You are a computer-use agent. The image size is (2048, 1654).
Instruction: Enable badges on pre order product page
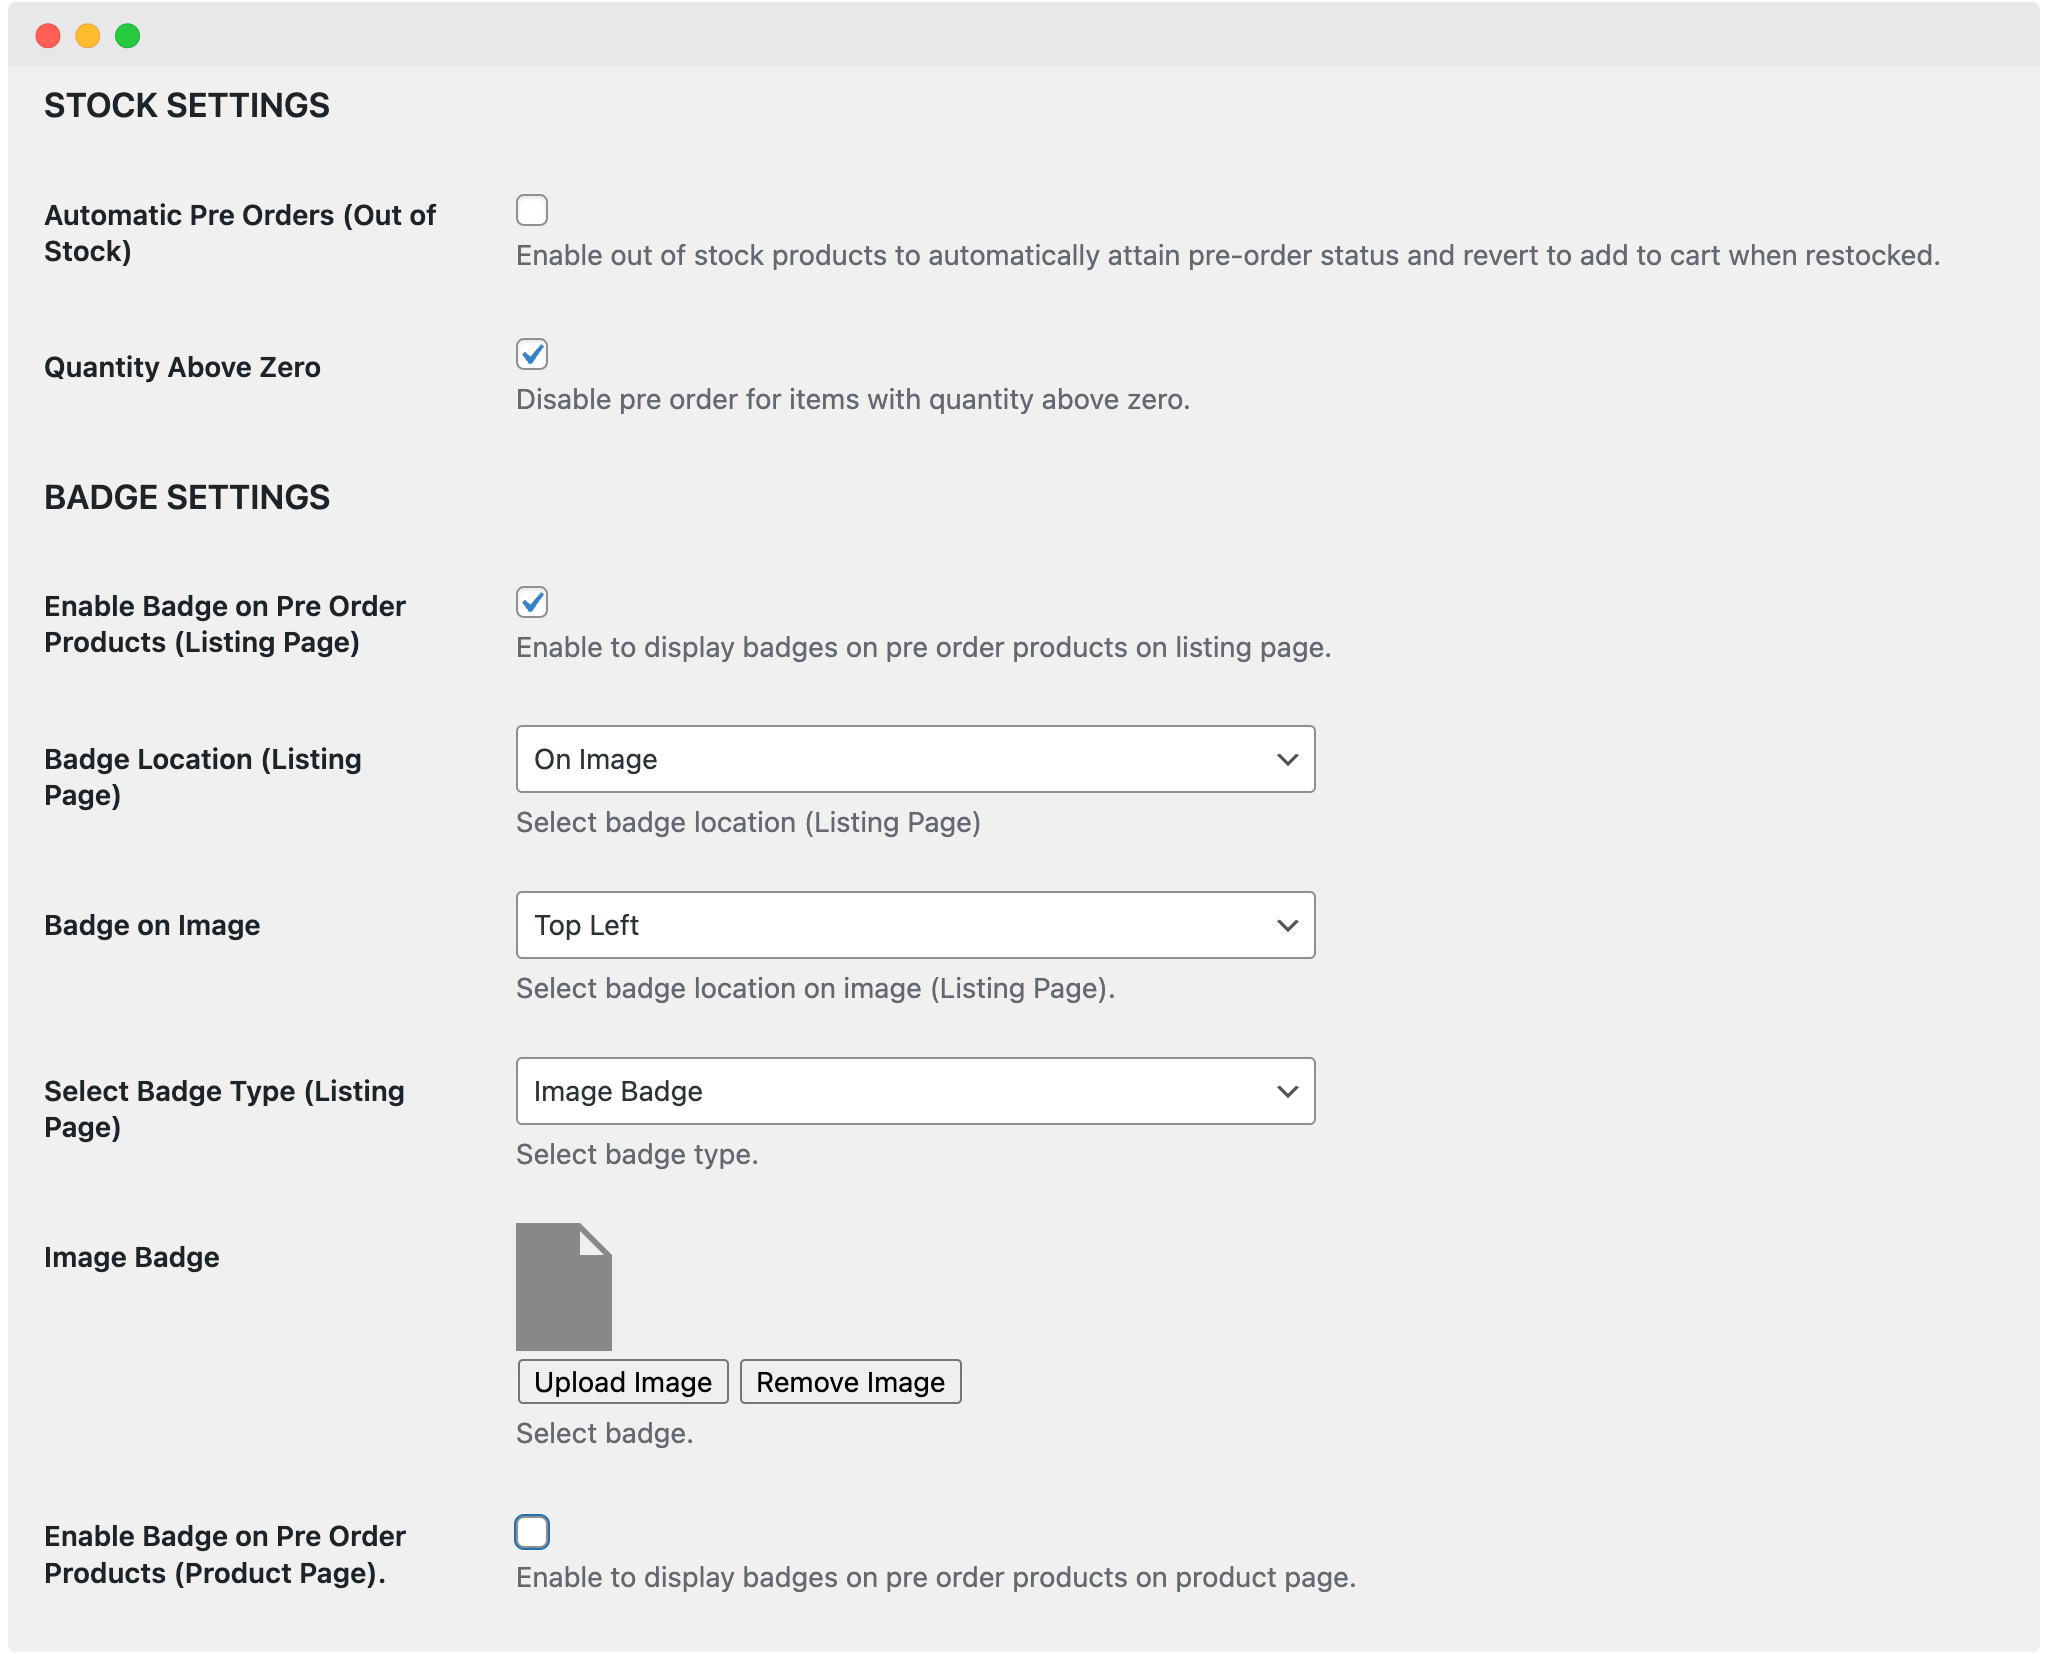click(x=533, y=1532)
